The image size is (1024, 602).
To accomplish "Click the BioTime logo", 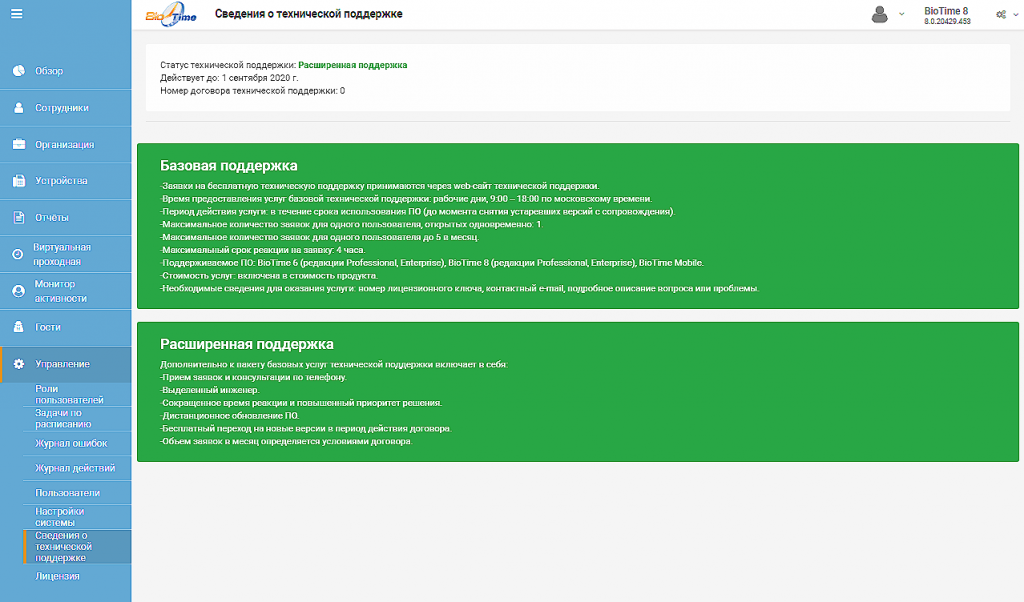I will coord(171,14).
